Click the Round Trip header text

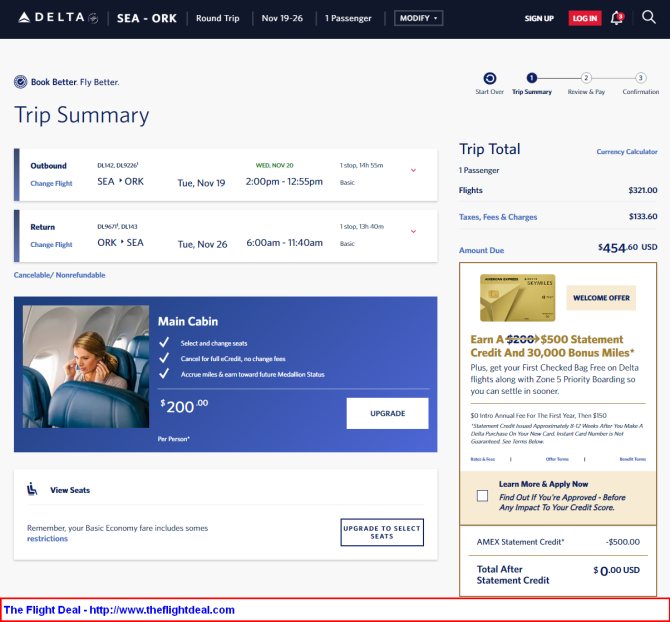[217, 18]
